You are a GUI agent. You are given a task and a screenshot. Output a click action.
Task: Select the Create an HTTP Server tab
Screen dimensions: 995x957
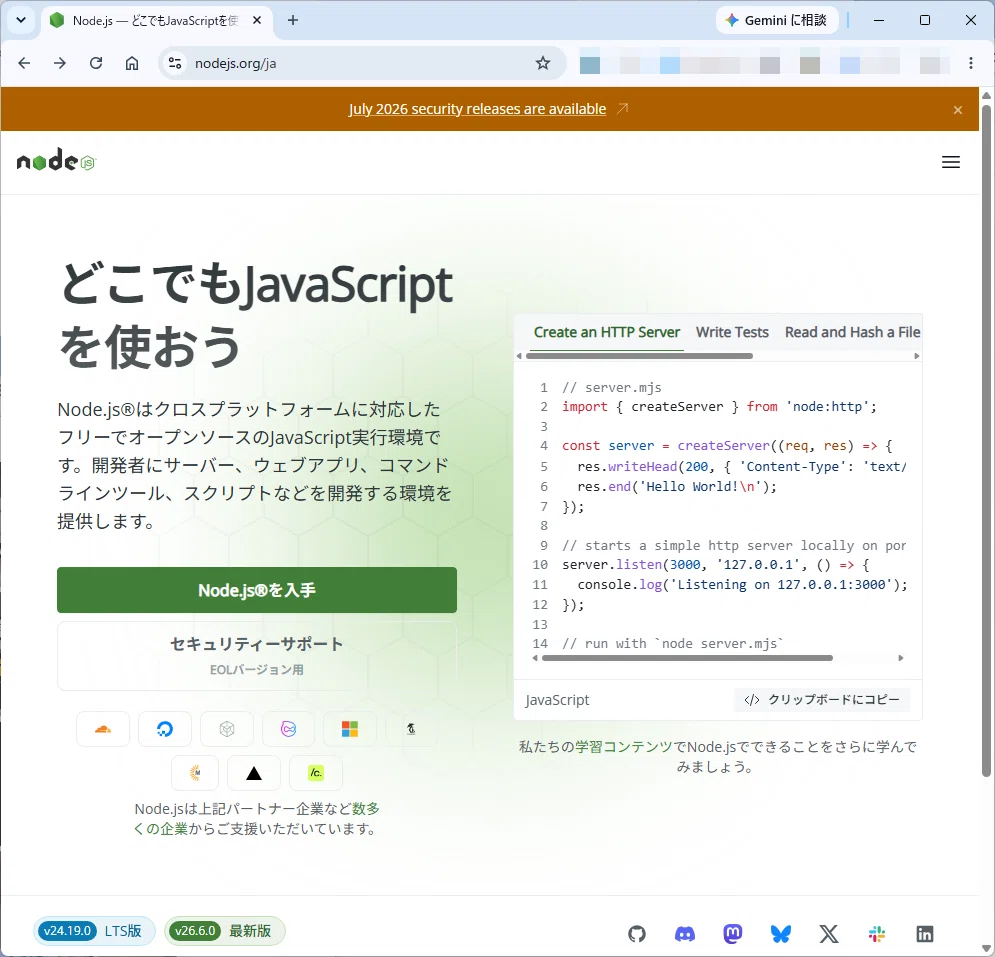click(x=607, y=332)
